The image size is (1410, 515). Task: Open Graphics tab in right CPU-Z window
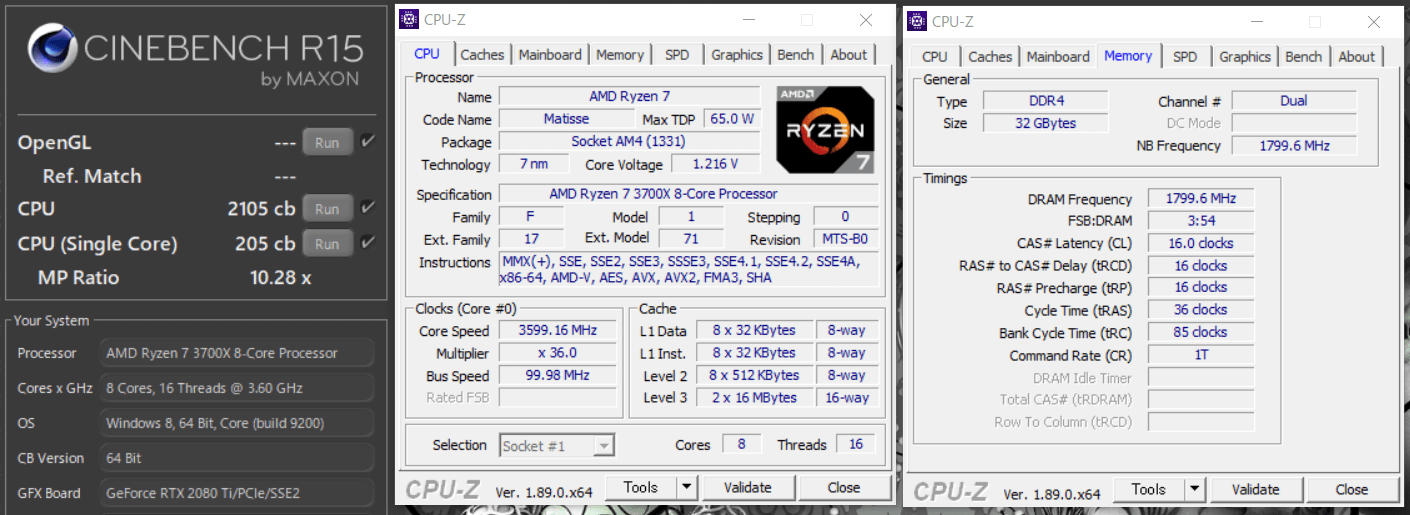pyautogui.click(x=1245, y=57)
